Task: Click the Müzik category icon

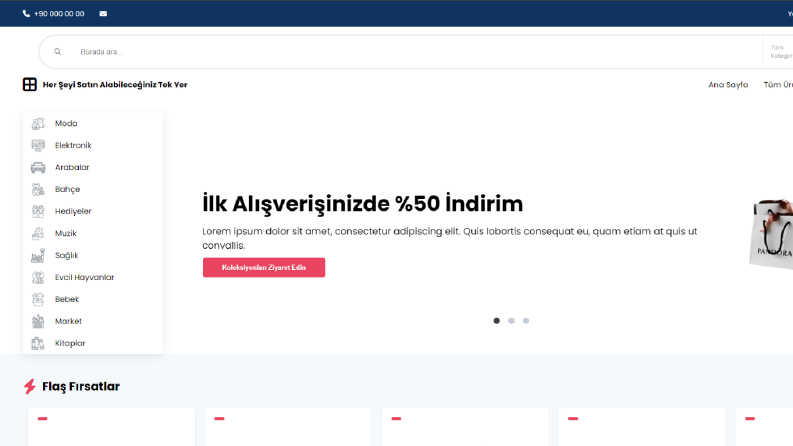Action: coord(38,233)
